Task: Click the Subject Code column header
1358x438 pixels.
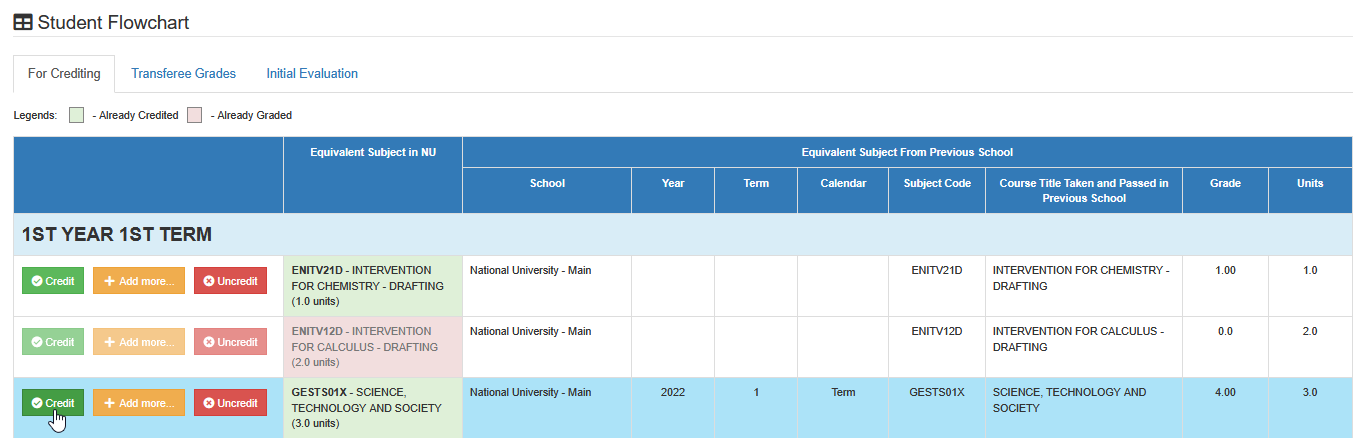Action: (937, 183)
